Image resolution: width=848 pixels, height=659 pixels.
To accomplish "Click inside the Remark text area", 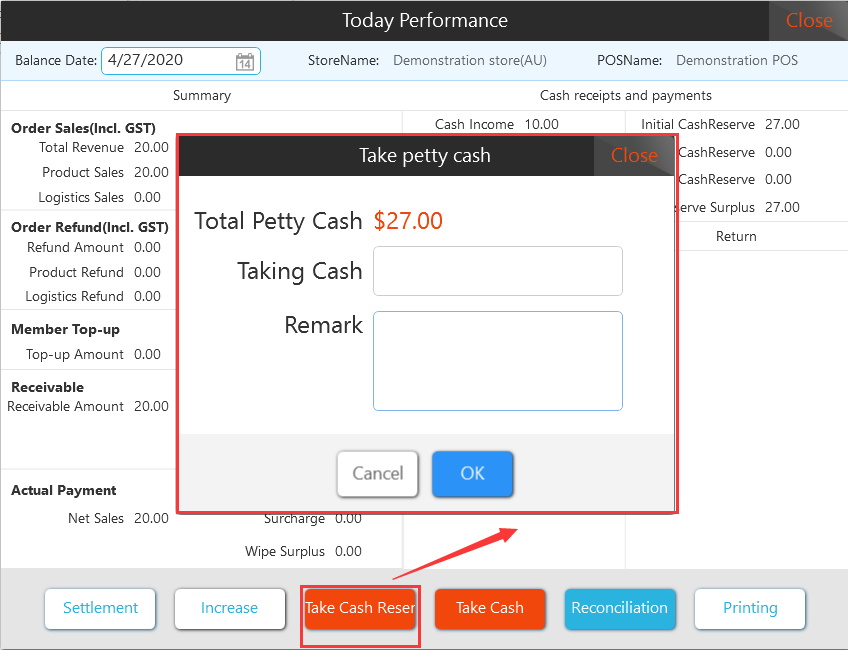I will (497, 360).
